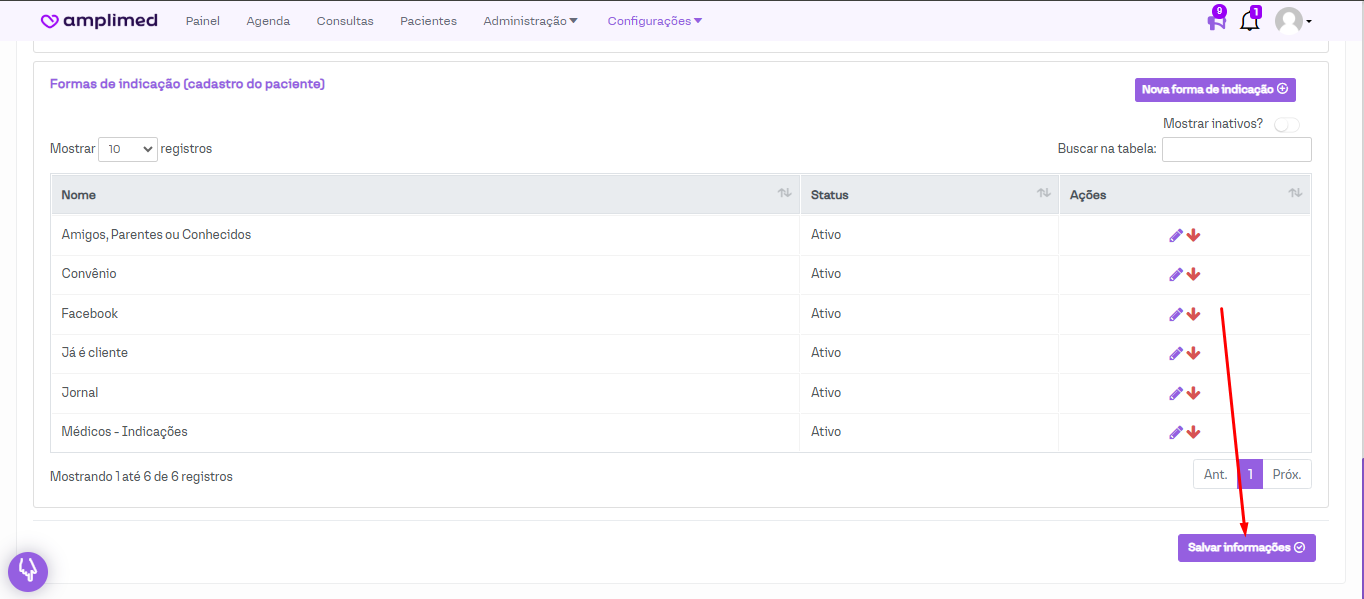Sort the table by Nome column
The width and height of the screenshot is (1364, 599).
click(425, 194)
